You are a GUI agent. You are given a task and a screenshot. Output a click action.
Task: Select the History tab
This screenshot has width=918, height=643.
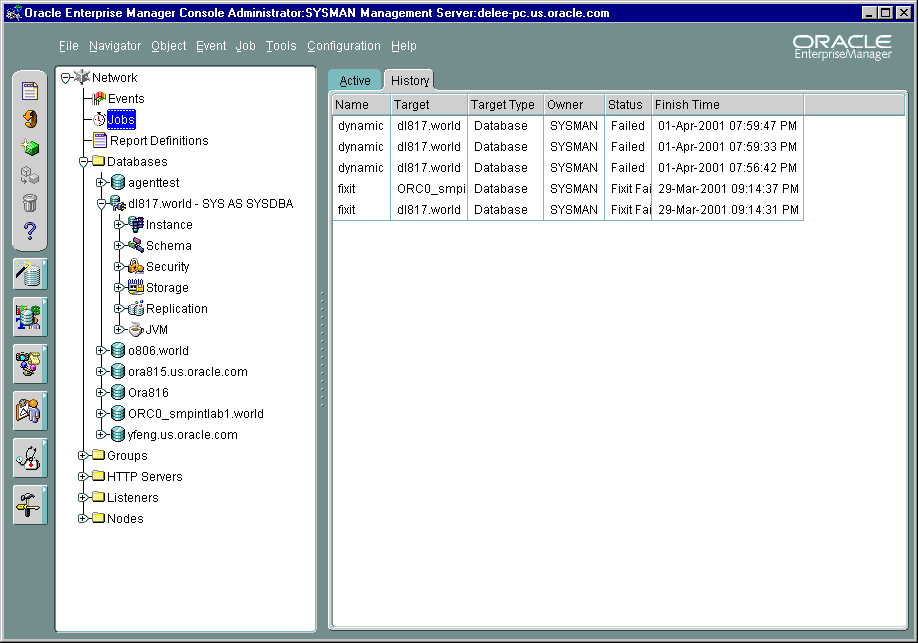click(410, 81)
